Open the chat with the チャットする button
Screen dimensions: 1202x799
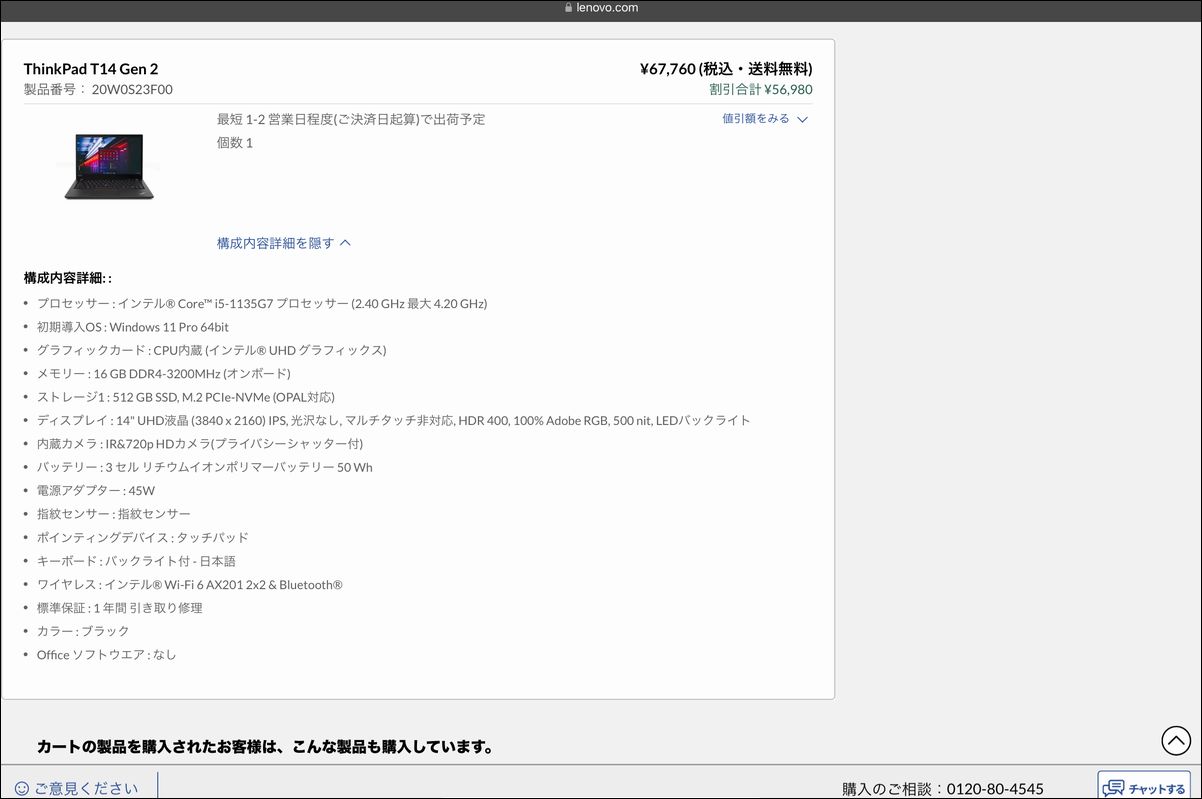point(1144,787)
